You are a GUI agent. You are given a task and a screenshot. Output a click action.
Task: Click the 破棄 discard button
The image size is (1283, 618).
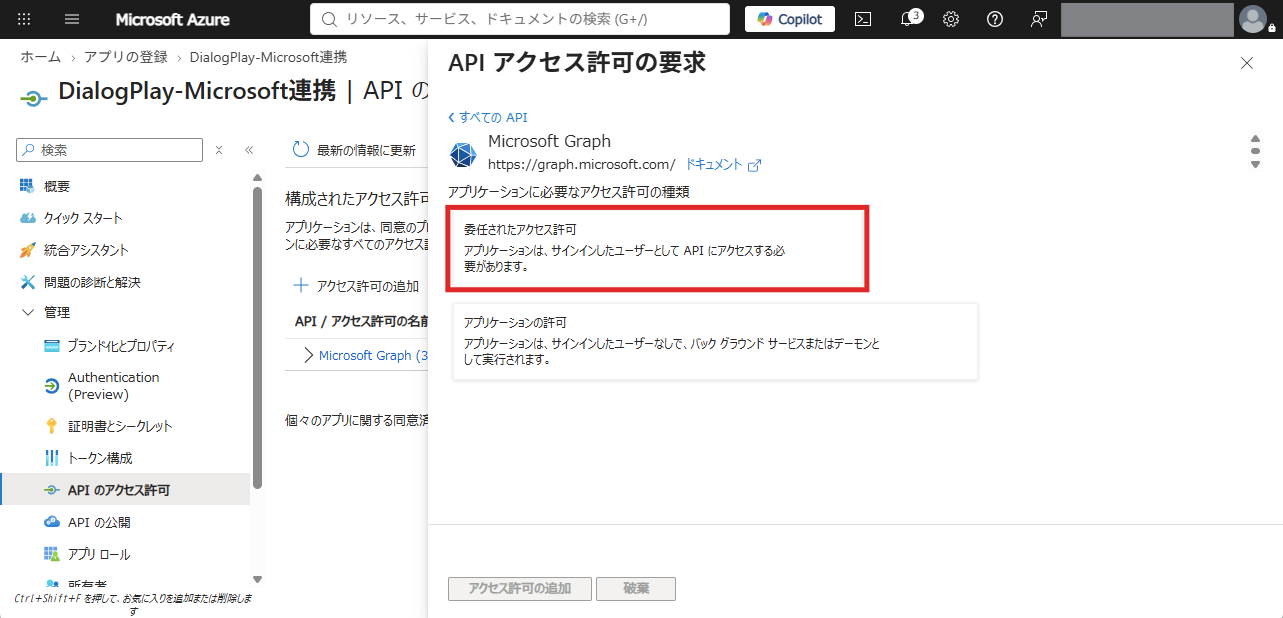[x=636, y=588]
